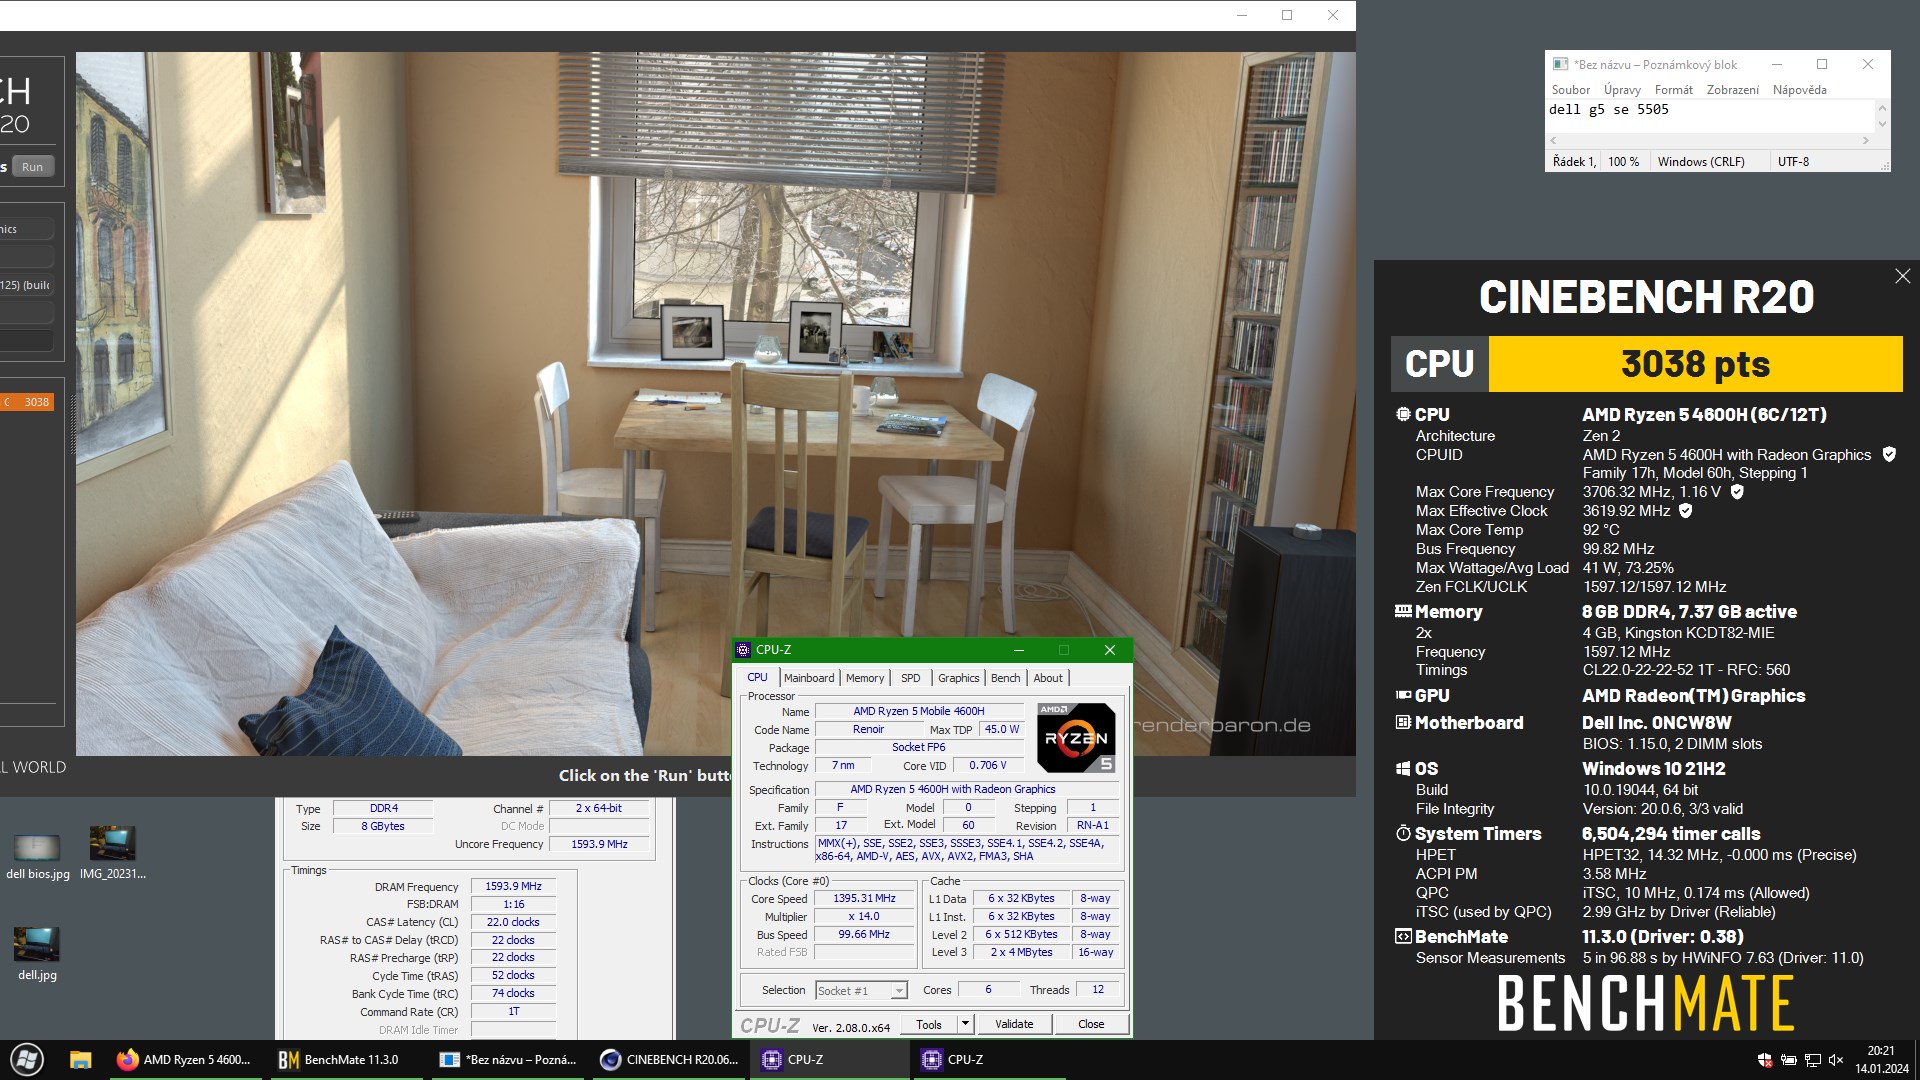This screenshot has width=1920, height=1080.
Task: Expand the Tools dropdown arrow in CPU-Z
Action: (965, 1024)
